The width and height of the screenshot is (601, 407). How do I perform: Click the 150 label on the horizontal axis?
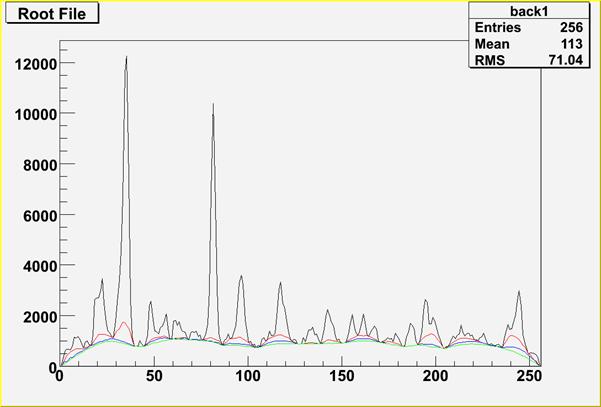click(342, 378)
